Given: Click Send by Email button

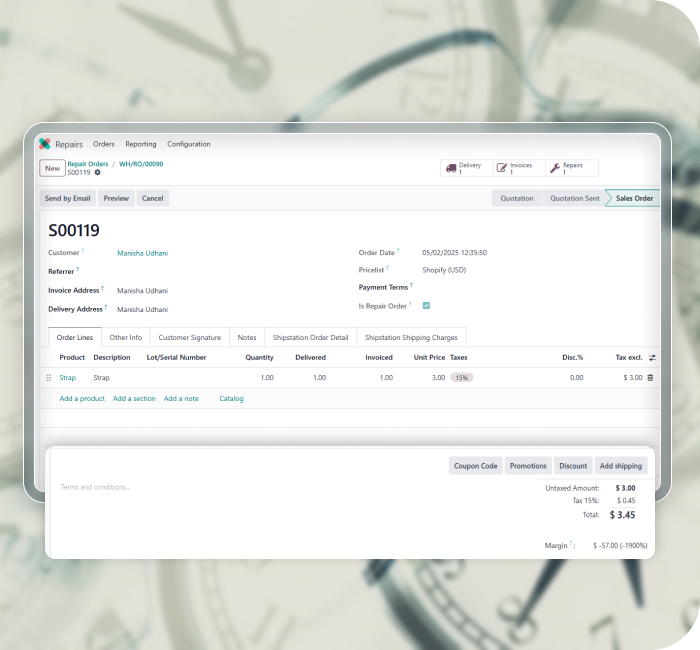Looking at the screenshot, I should (67, 198).
